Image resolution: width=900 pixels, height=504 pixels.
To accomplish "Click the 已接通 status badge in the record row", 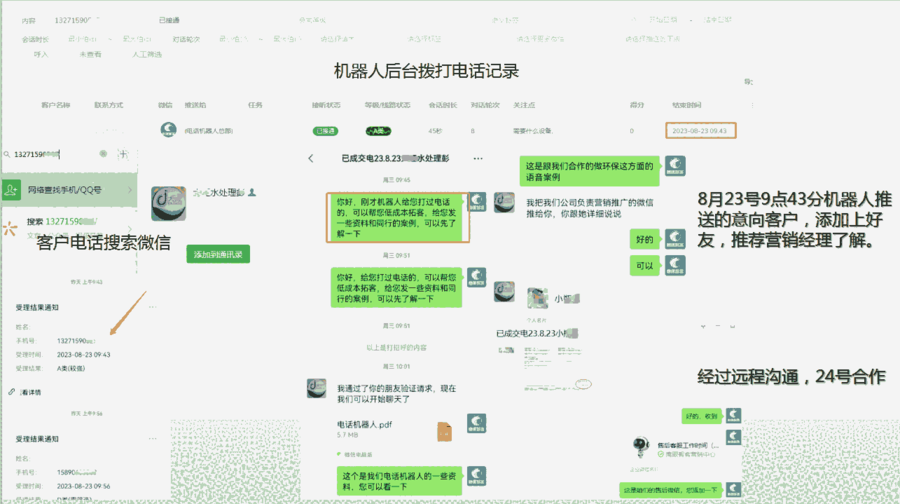I will click(325, 131).
